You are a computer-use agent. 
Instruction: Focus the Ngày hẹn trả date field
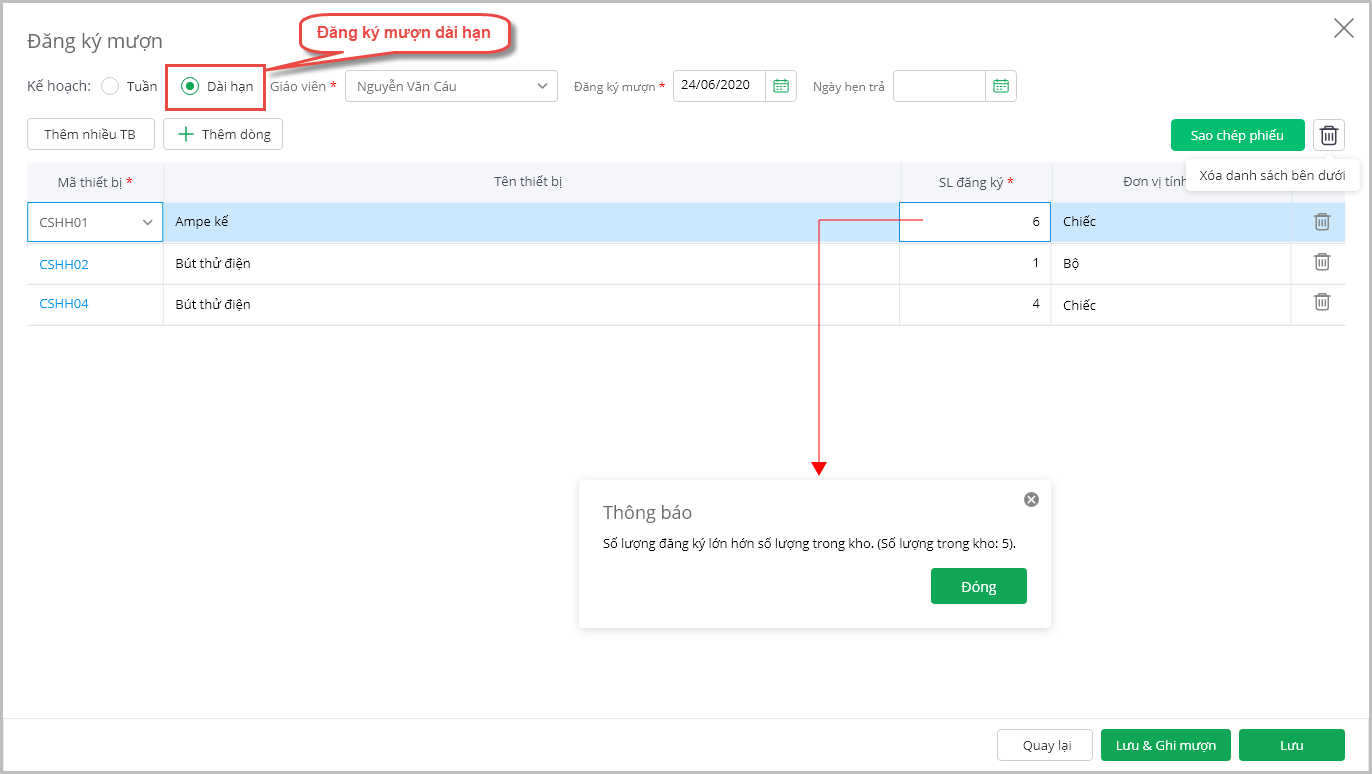pyautogui.click(x=939, y=86)
